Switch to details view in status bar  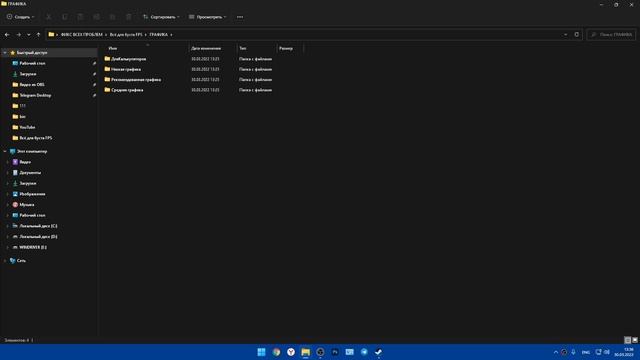click(x=628, y=340)
